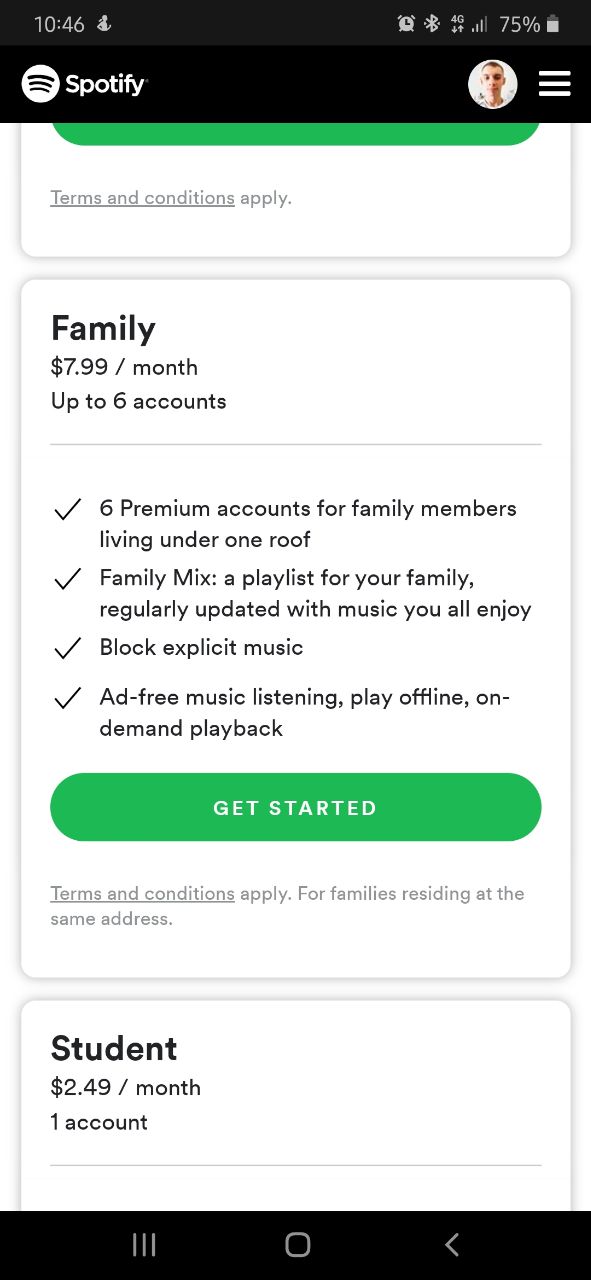591x1280 pixels.
Task: Tap the Android home button
Action: tap(297, 1244)
